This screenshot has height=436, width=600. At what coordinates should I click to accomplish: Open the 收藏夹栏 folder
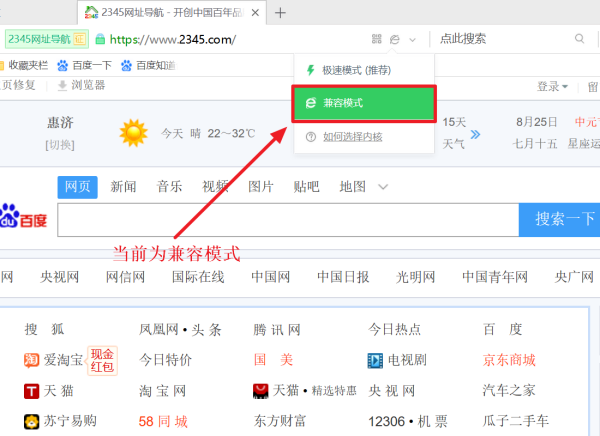click(24, 65)
